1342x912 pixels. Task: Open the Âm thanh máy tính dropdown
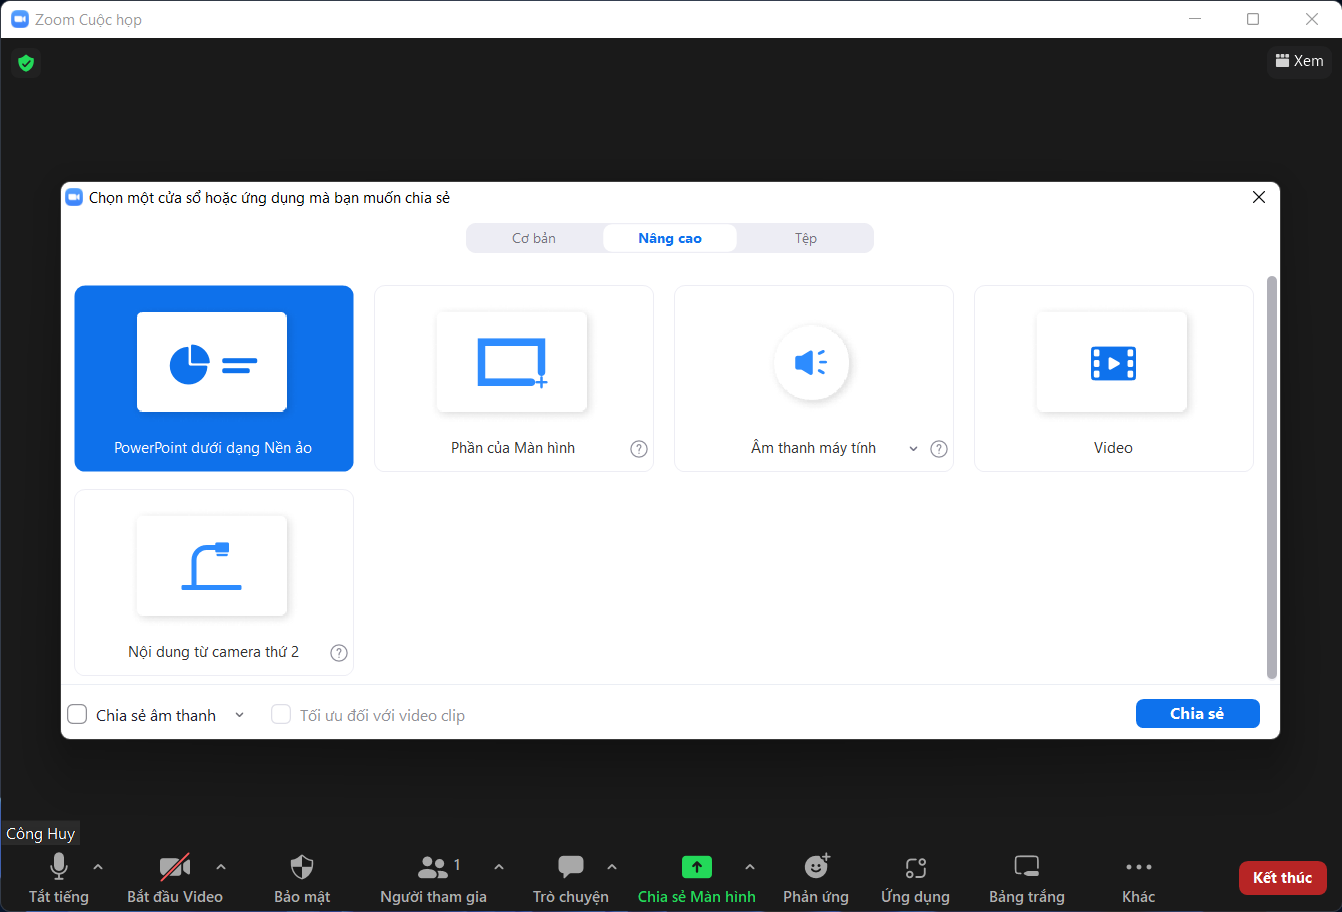click(912, 448)
